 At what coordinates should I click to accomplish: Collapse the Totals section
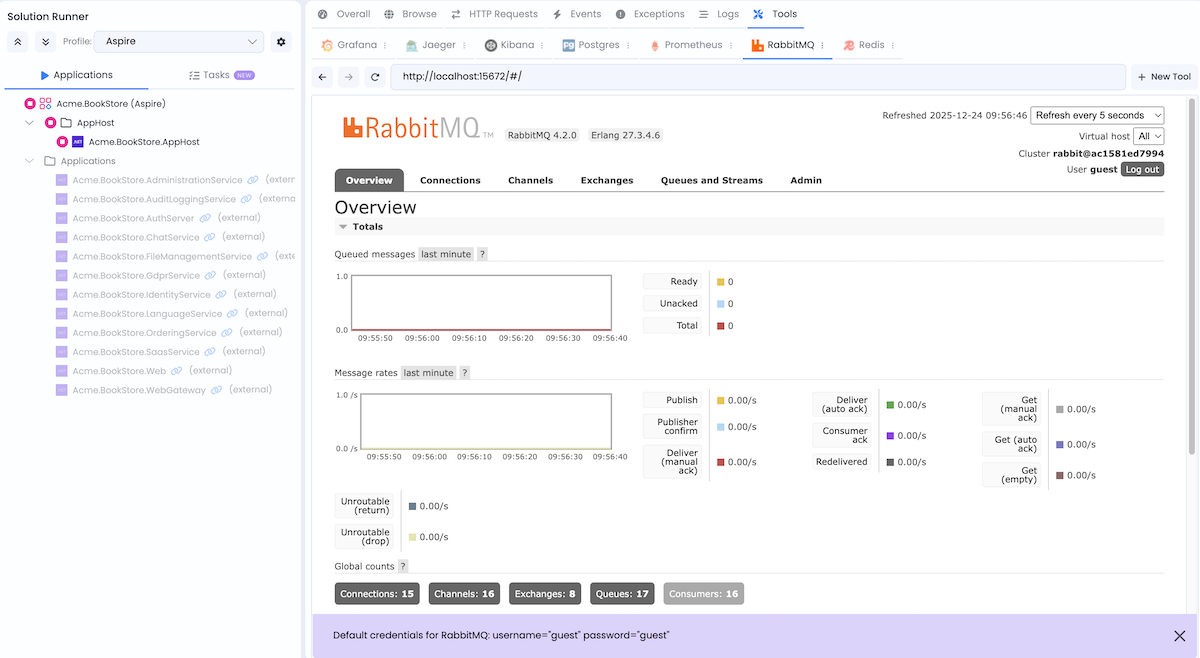tap(345, 224)
